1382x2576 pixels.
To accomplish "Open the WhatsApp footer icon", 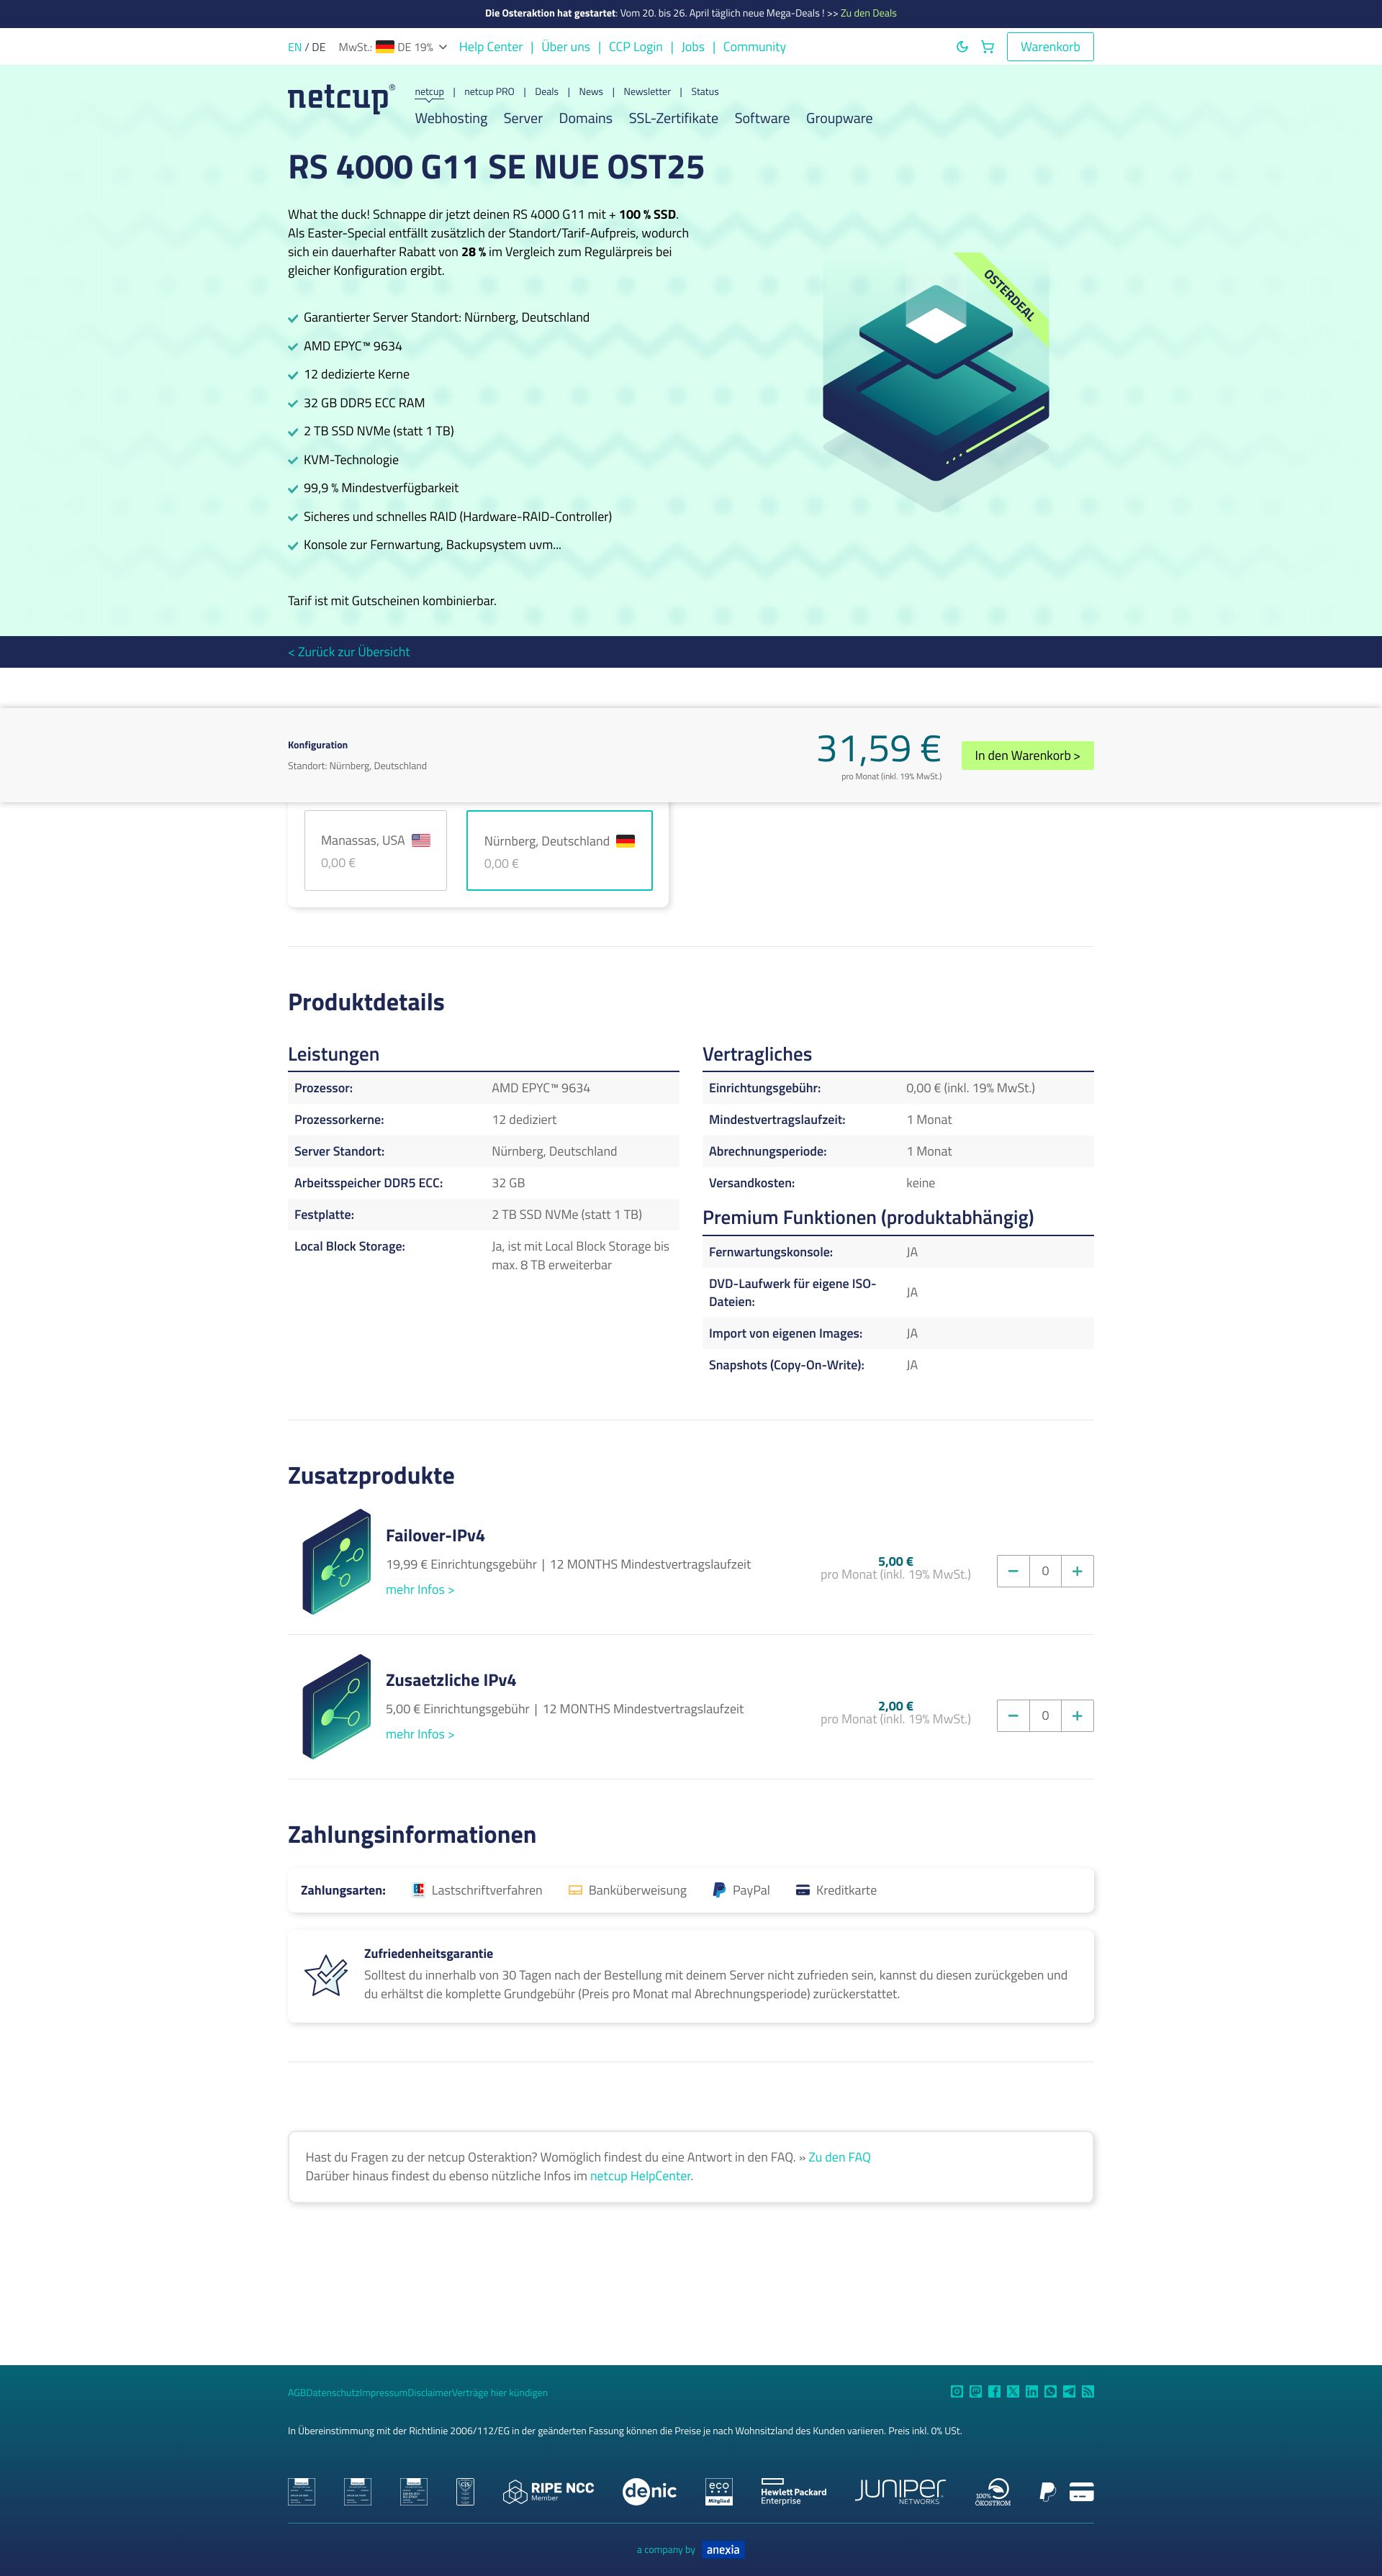I will pos(1050,2391).
